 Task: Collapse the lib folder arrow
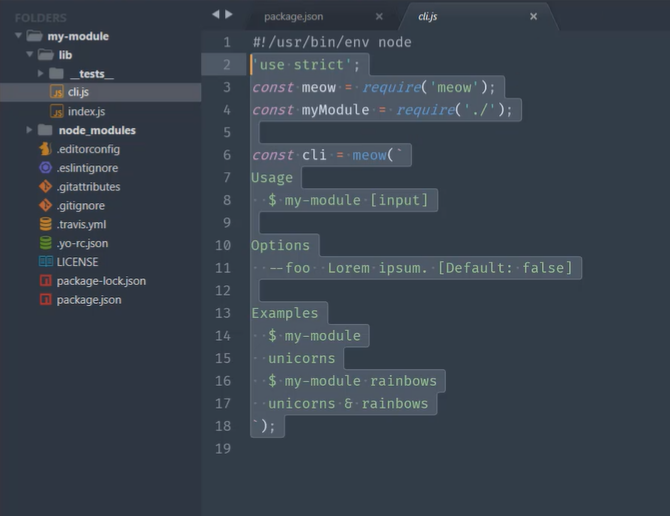[29, 54]
